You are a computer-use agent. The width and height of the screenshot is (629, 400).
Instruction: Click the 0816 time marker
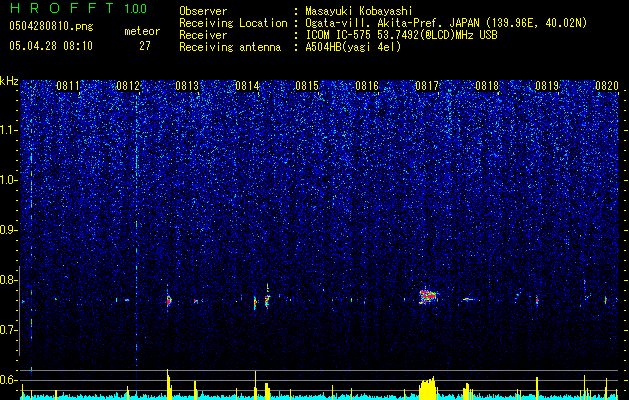tap(367, 86)
